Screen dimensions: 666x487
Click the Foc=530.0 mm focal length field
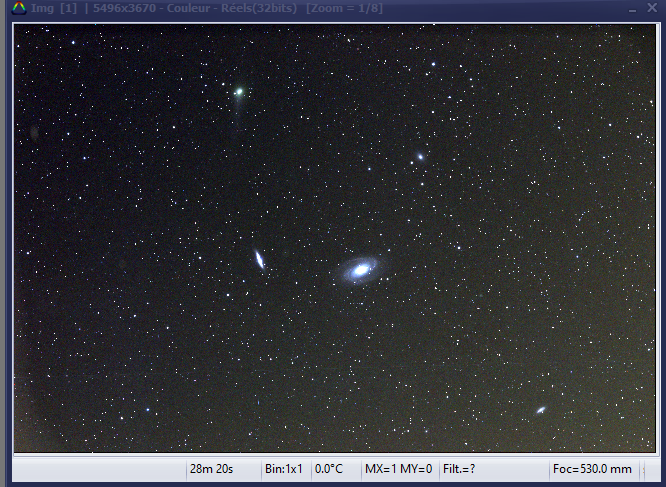(592, 469)
